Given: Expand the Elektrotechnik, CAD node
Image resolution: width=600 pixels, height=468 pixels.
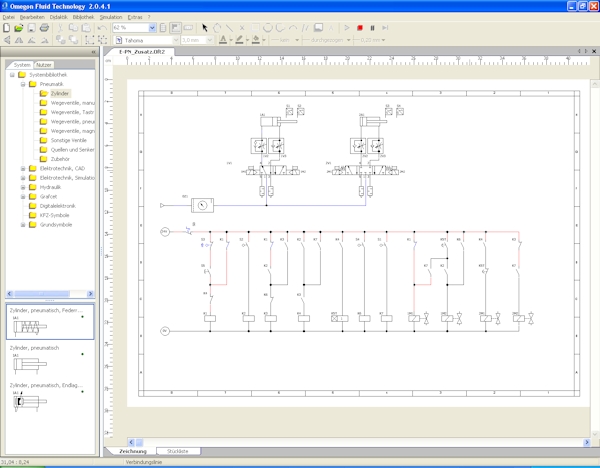Looking at the screenshot, I should 22,168.
